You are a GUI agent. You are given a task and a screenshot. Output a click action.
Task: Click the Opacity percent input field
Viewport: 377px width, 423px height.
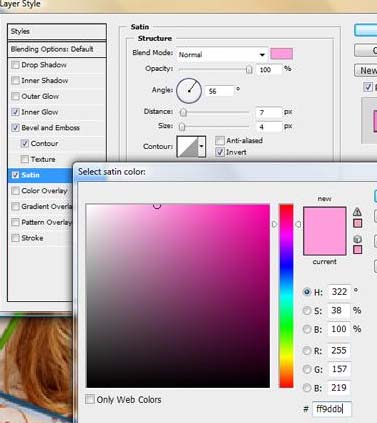point(269,70)
